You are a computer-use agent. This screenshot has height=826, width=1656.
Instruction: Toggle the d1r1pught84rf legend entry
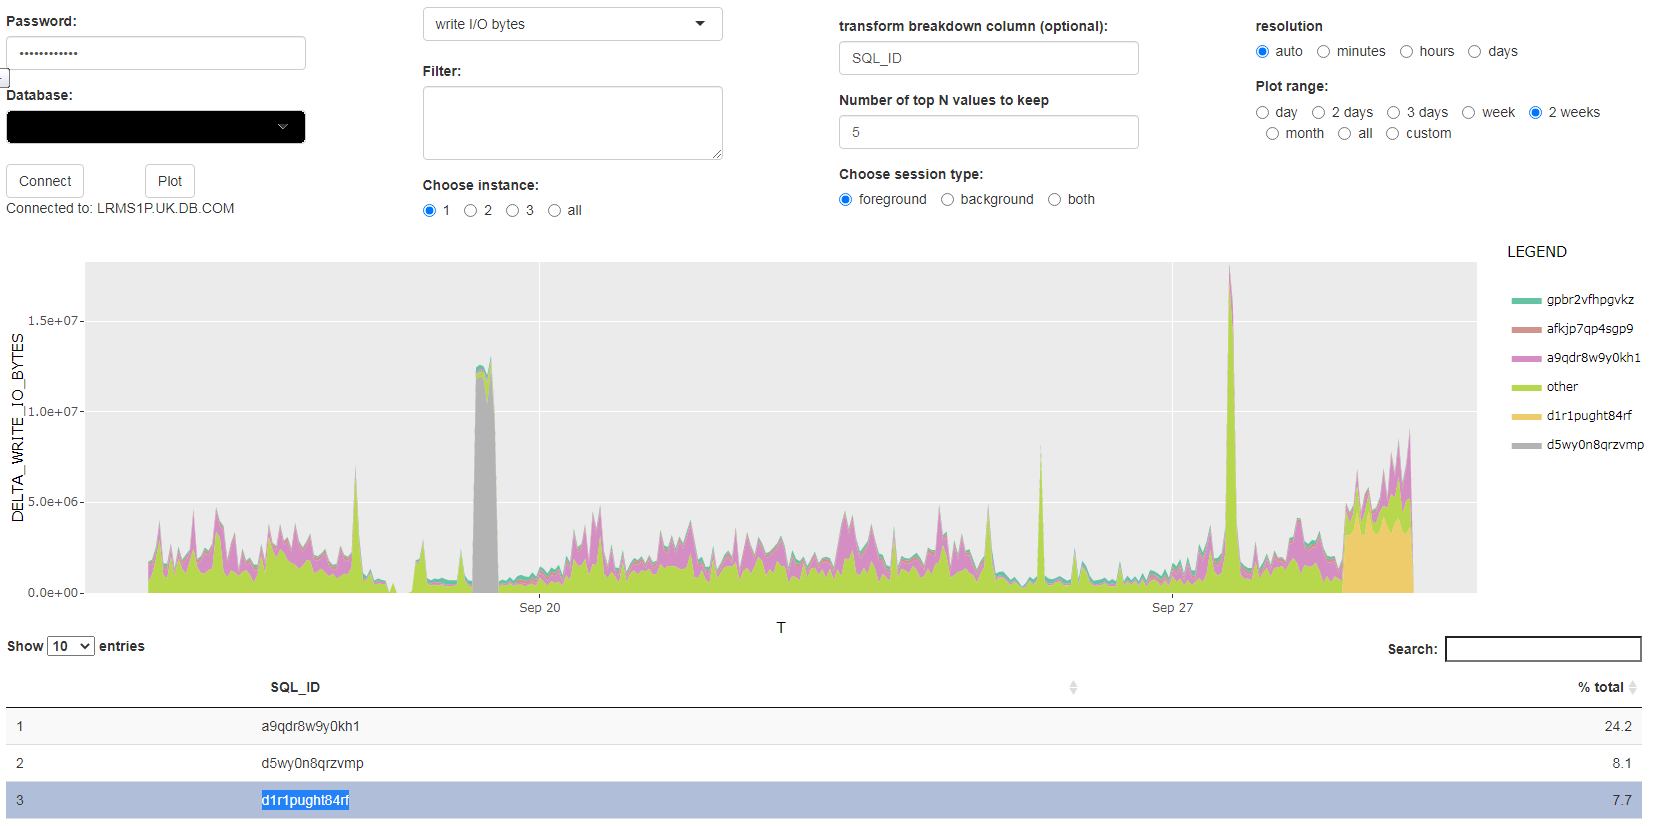pyautogui.click(x=1588, y=416)
